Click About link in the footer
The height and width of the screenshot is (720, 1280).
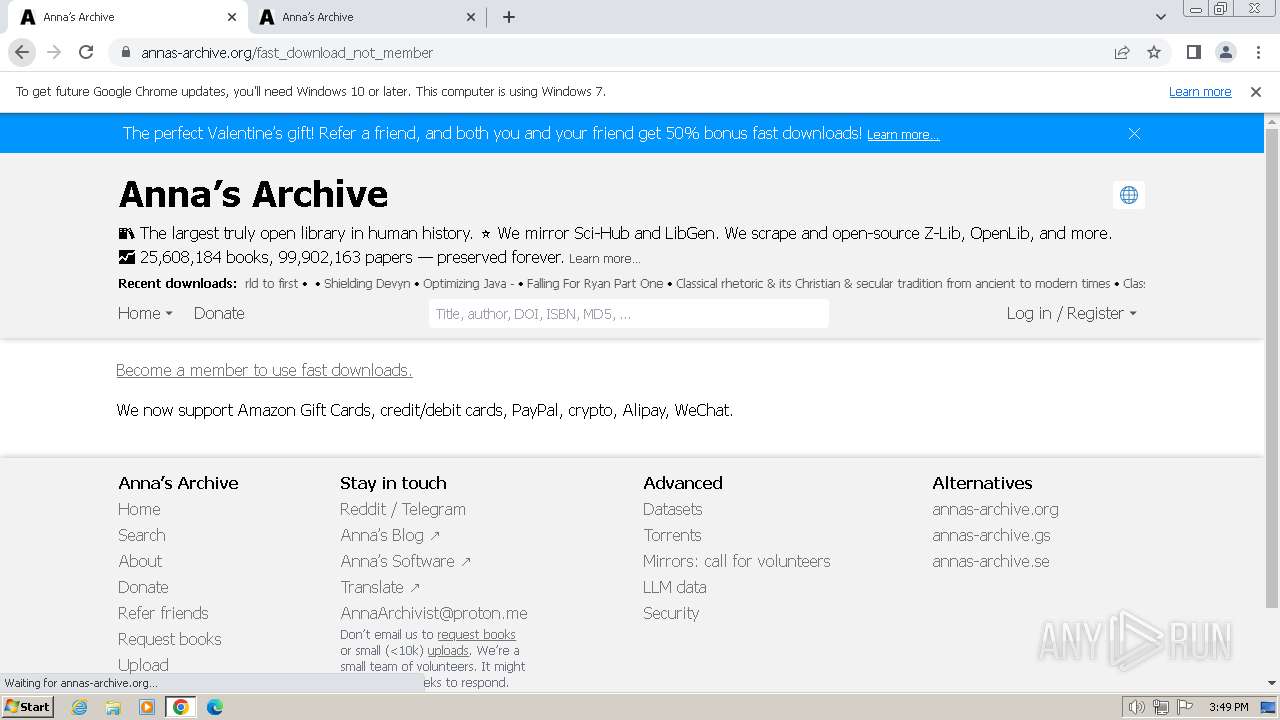pyautogui.click(x=140, y=561)
